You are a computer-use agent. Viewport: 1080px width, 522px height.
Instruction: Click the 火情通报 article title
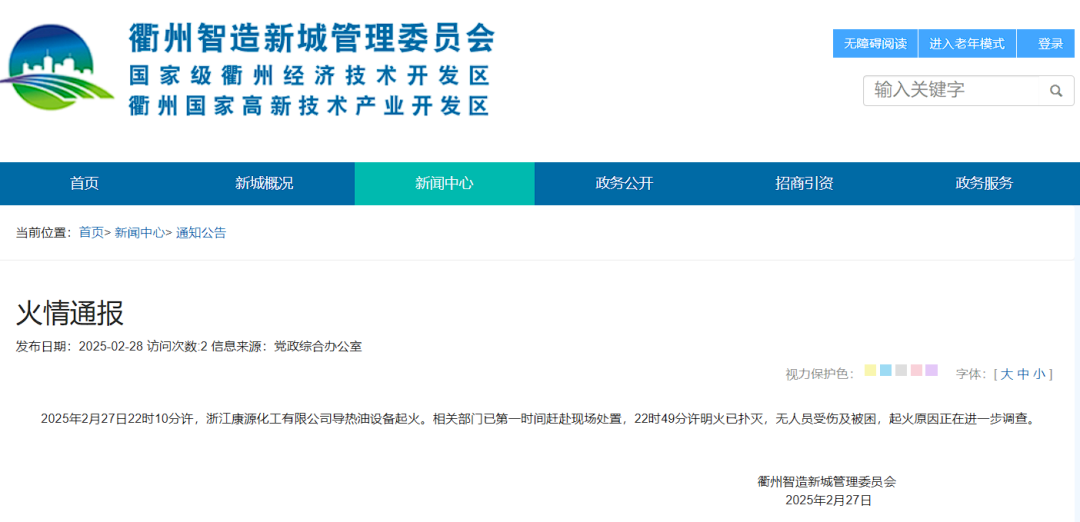[x=70, y=314]
